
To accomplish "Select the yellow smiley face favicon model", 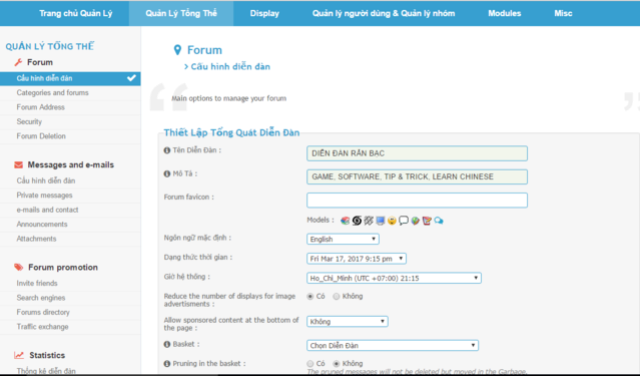I will pos(392,220).
